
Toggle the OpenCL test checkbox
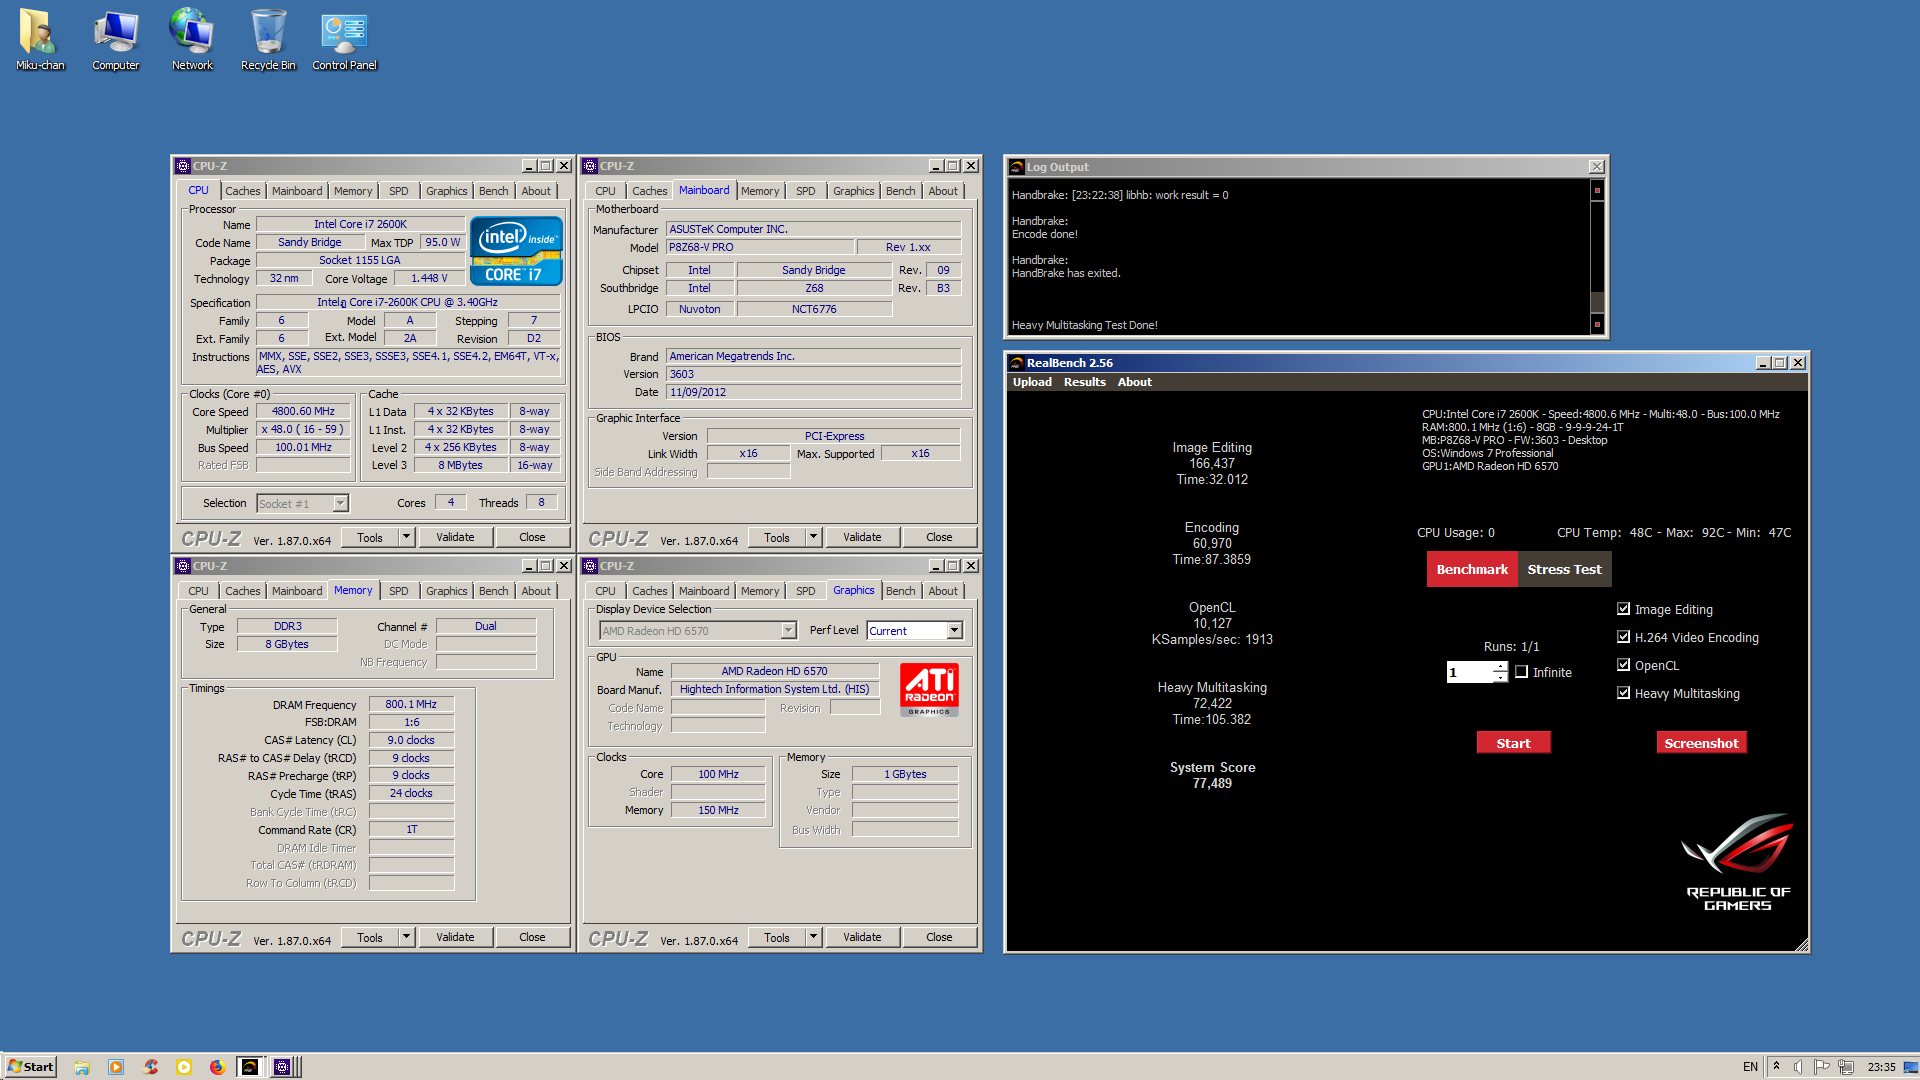coord(1623,665)
